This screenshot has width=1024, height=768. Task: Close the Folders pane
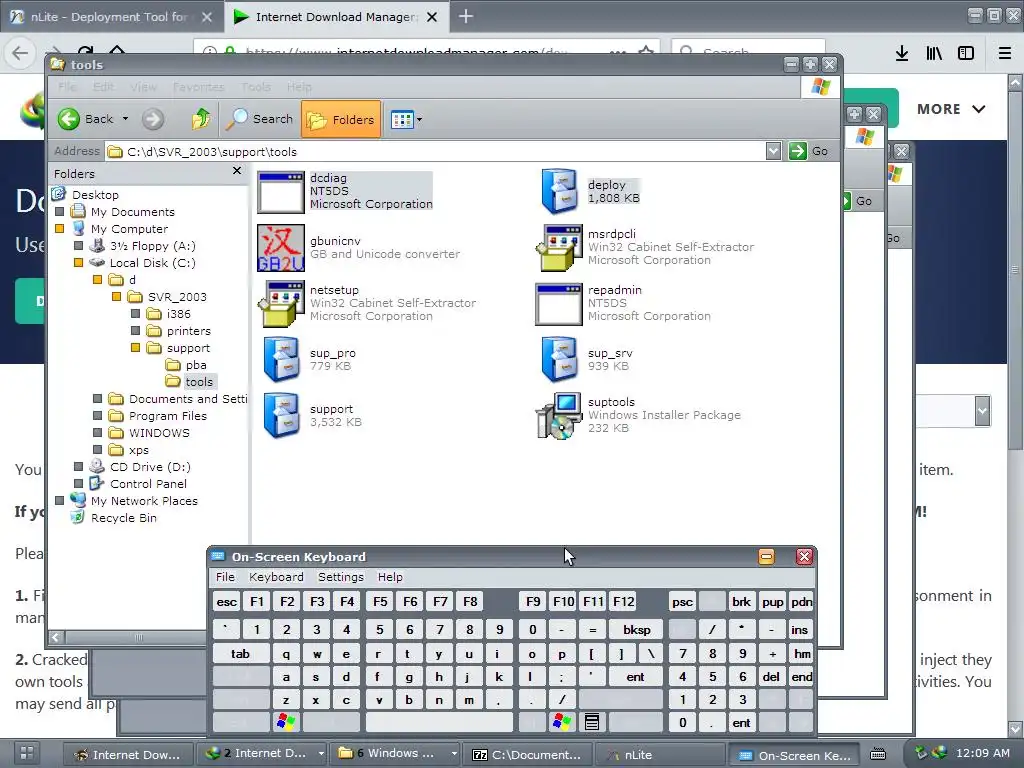pos(237,170)
